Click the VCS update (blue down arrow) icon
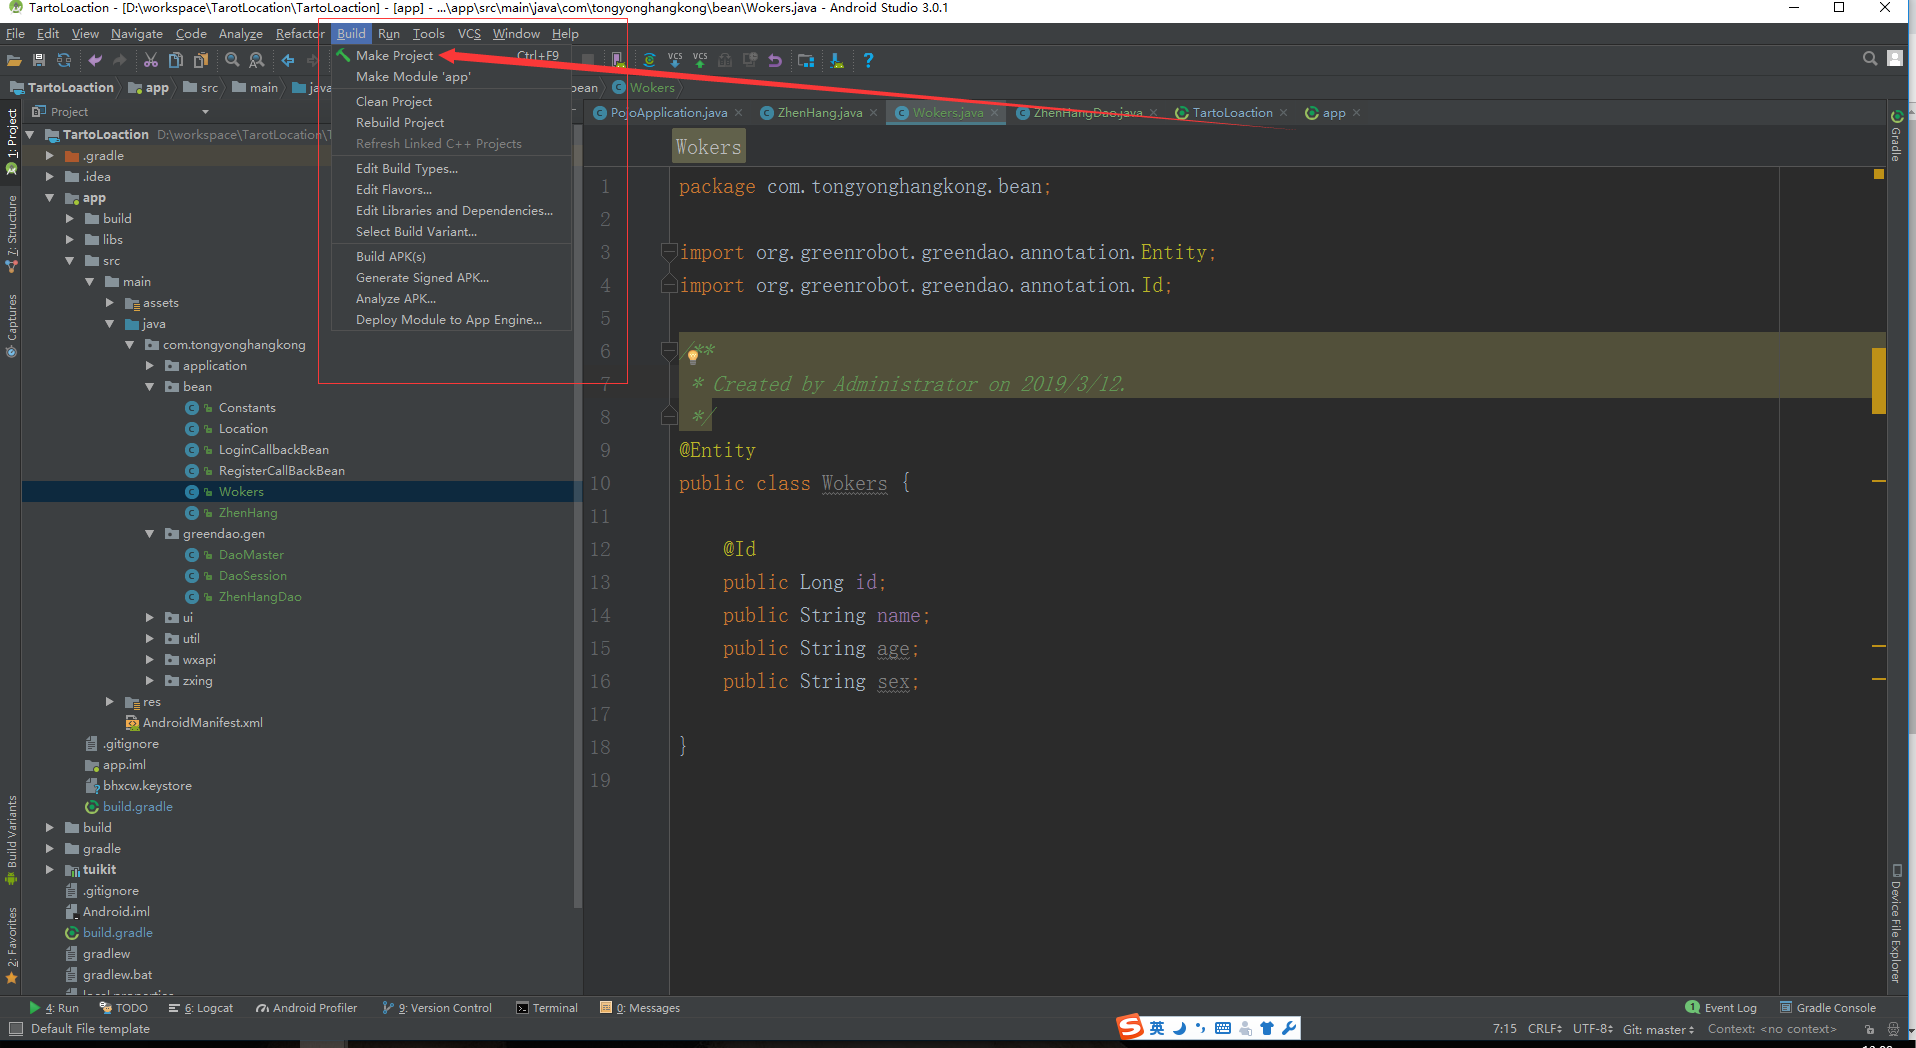Screen dimensions: 1916x1048 click(674, 60)
